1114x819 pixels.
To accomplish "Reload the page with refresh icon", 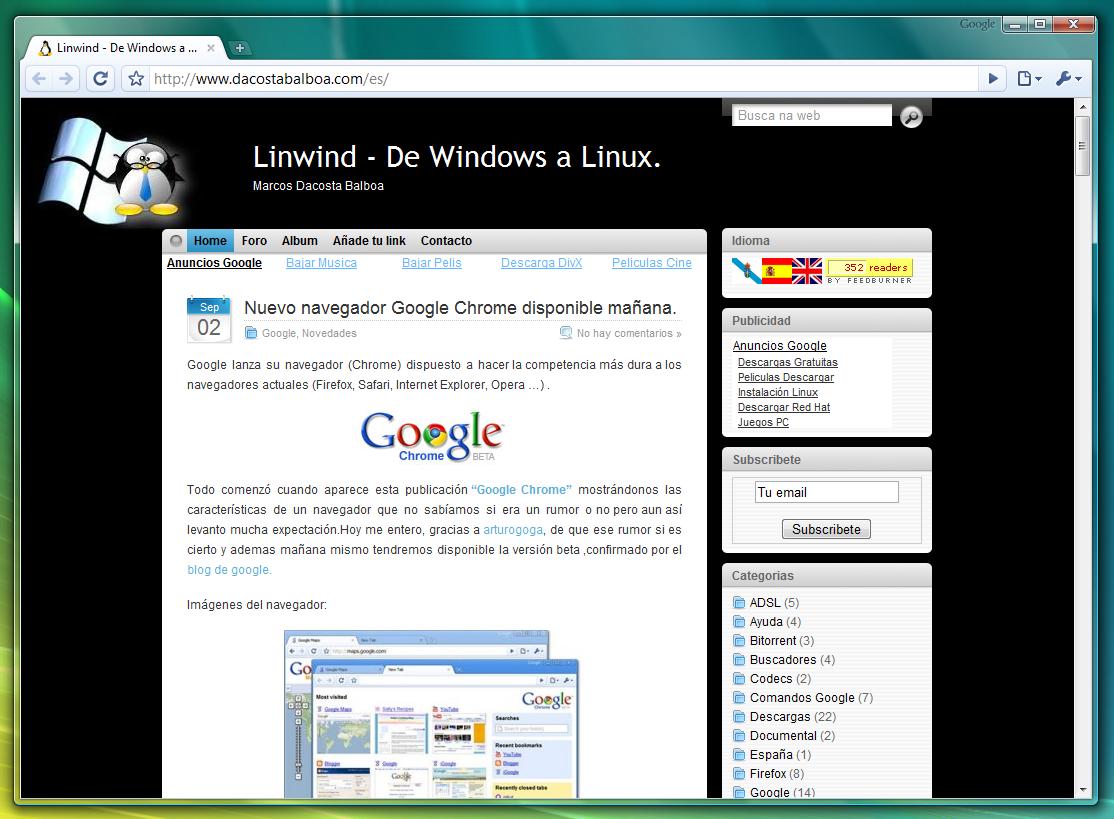I will tap(100, 78).
